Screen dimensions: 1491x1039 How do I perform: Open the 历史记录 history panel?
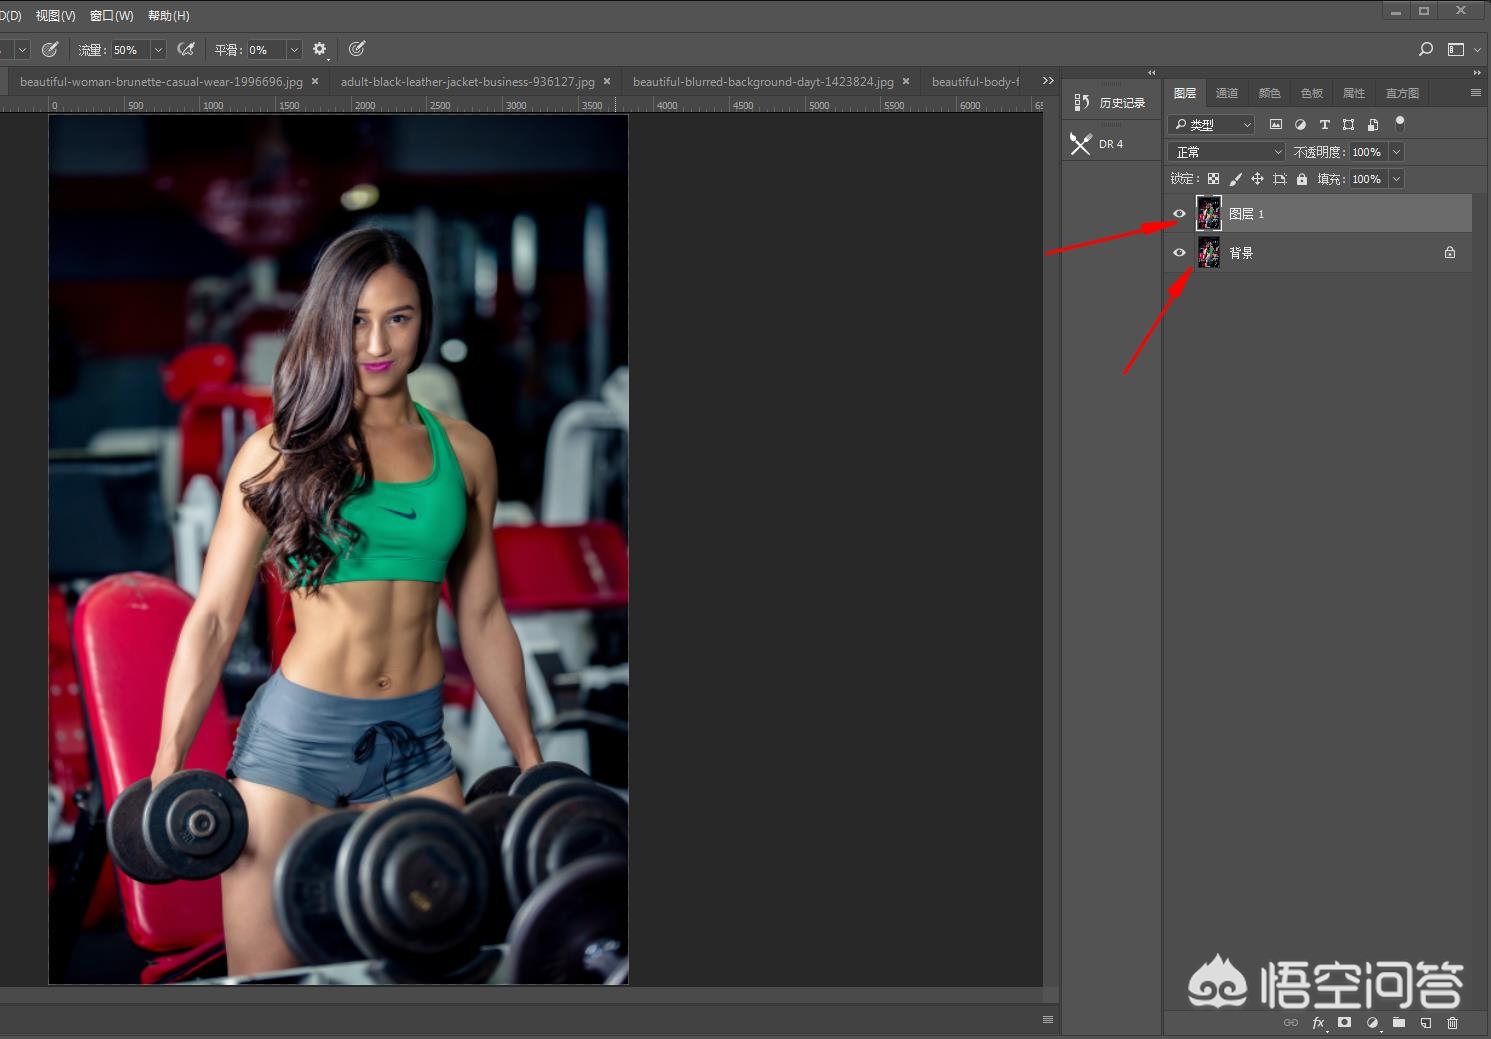tap(1110, 103)
